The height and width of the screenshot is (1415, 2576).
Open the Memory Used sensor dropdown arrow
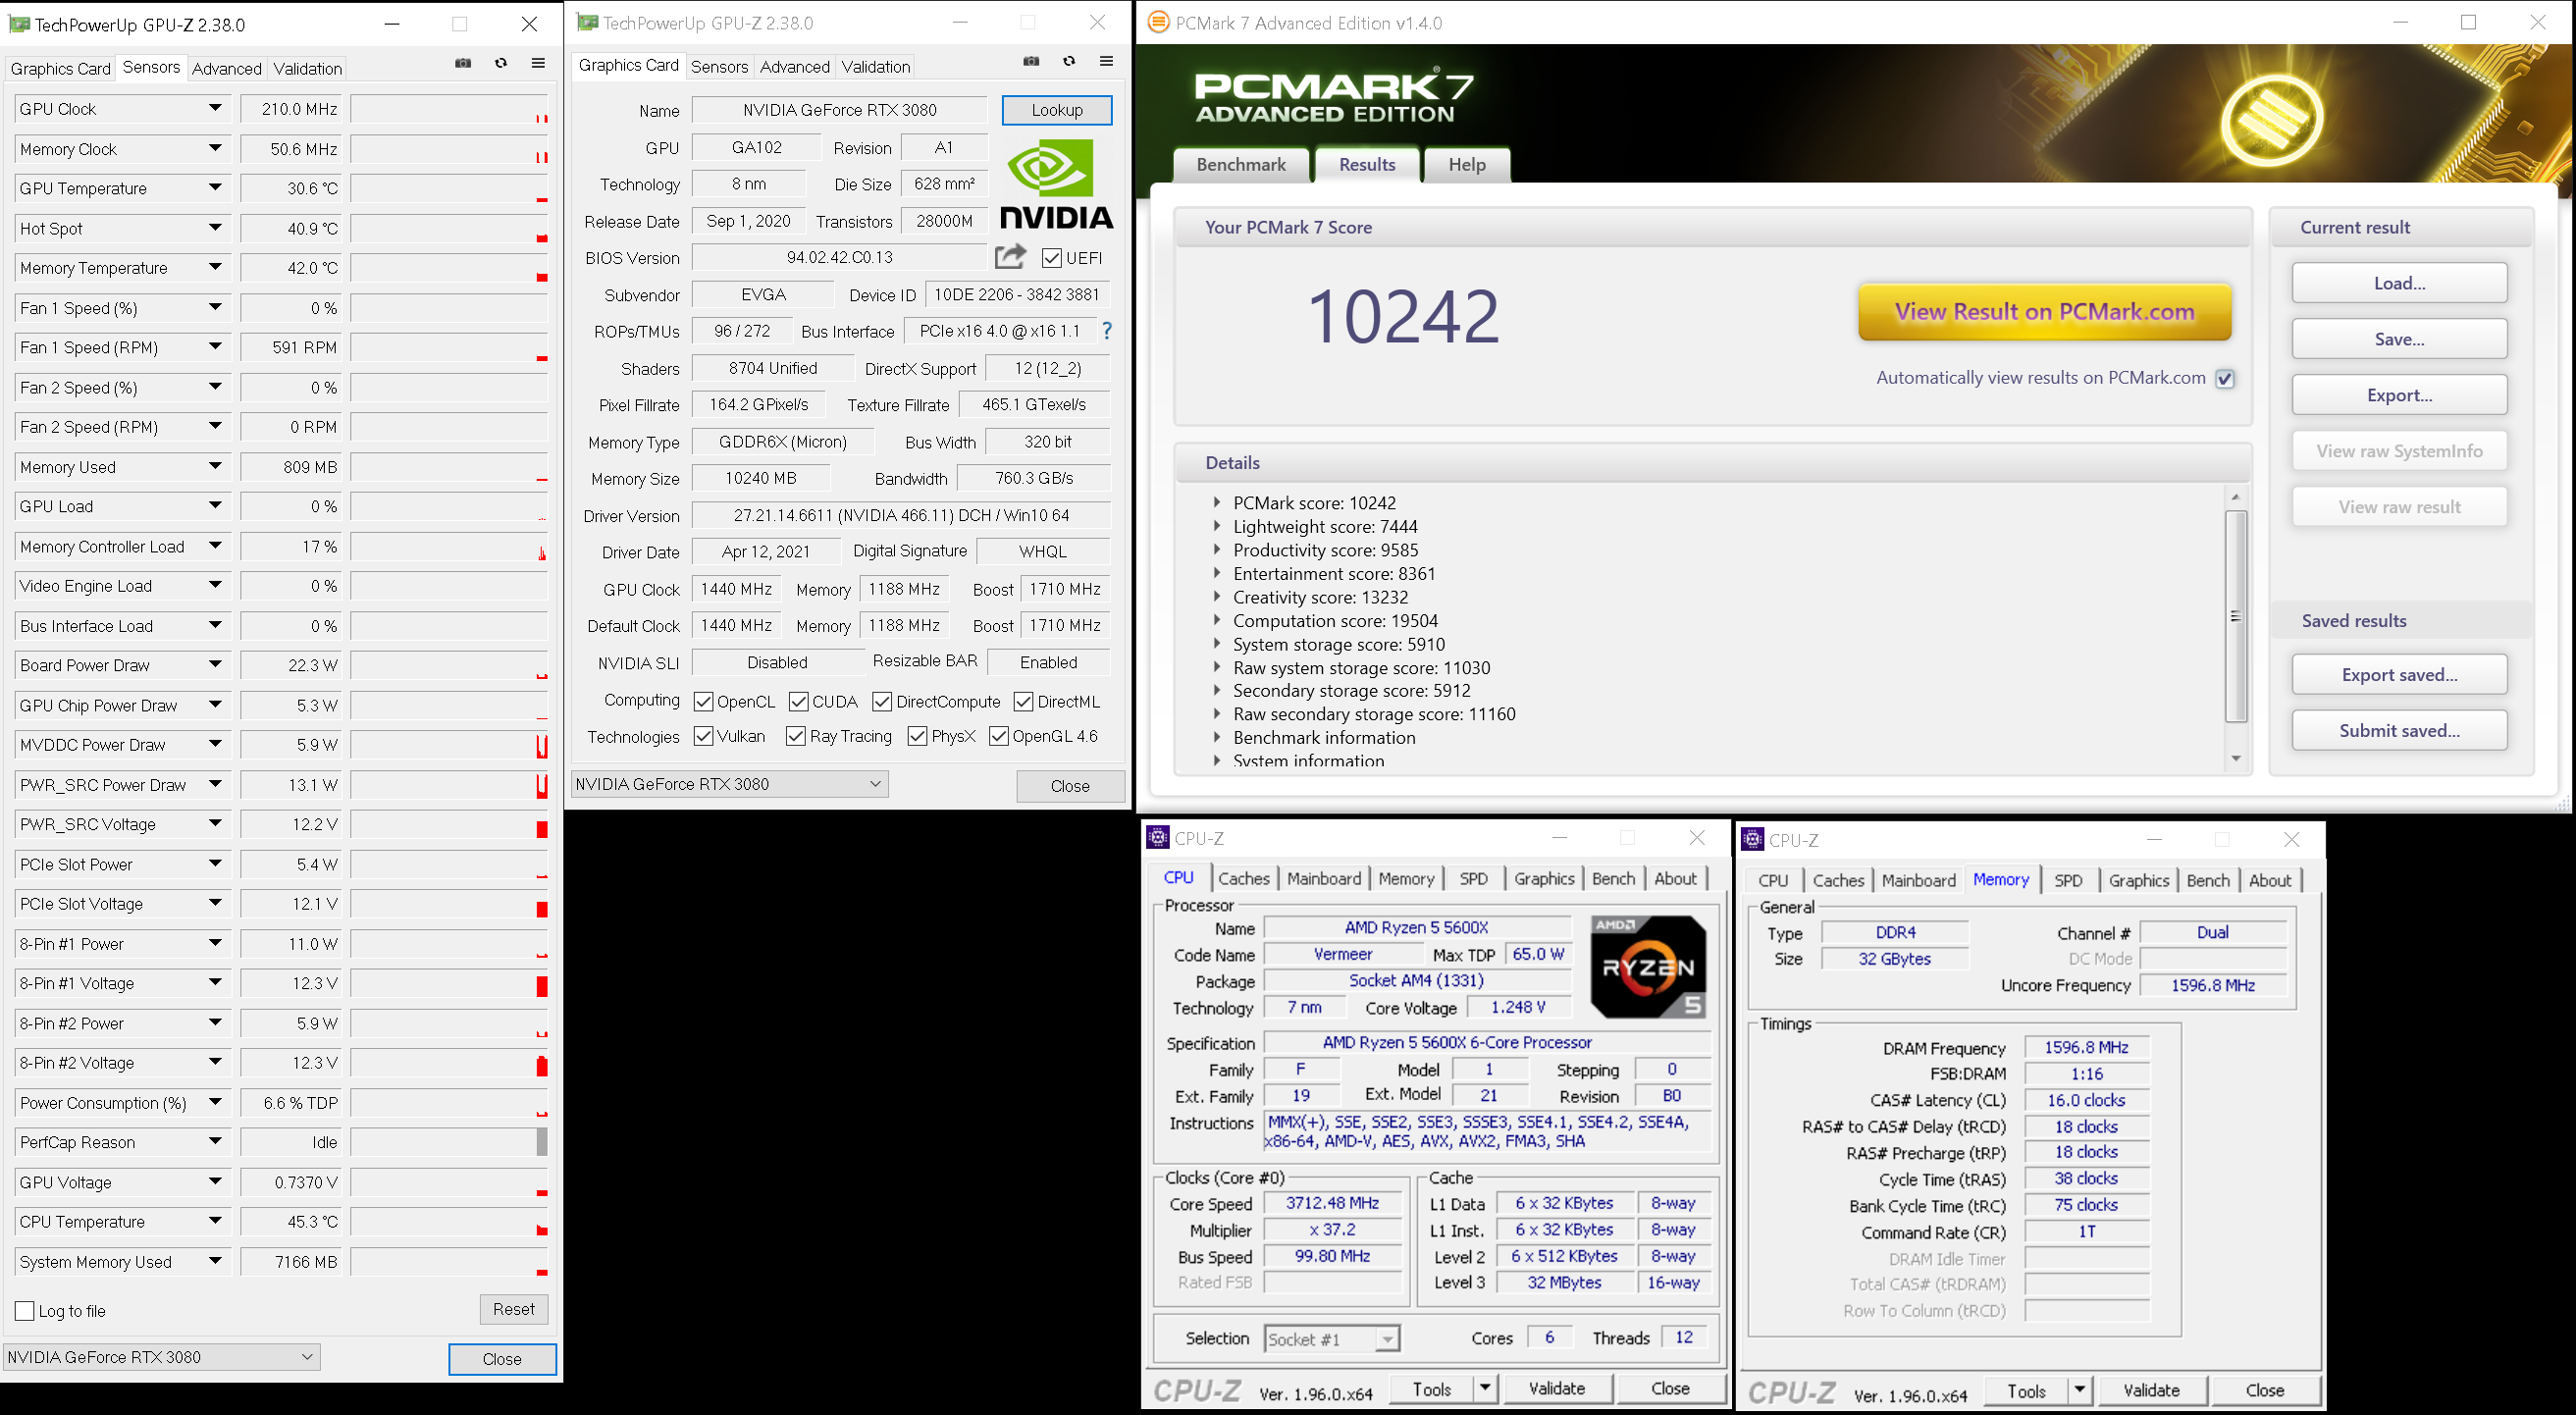(215, 466)
